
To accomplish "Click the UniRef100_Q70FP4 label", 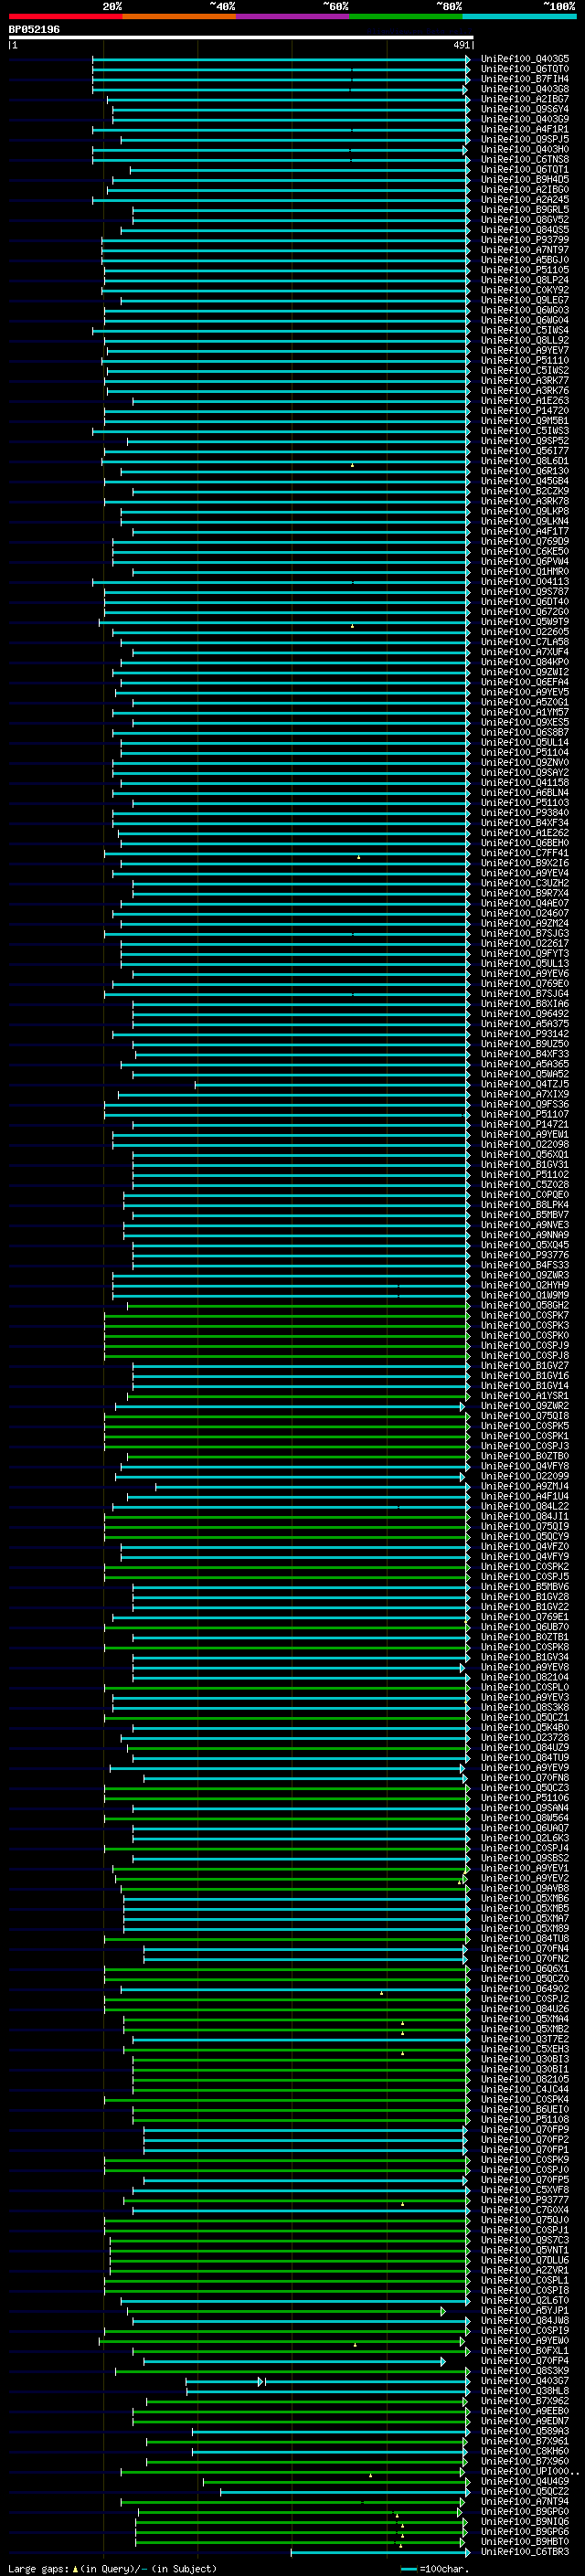I will coord(525,2361).
